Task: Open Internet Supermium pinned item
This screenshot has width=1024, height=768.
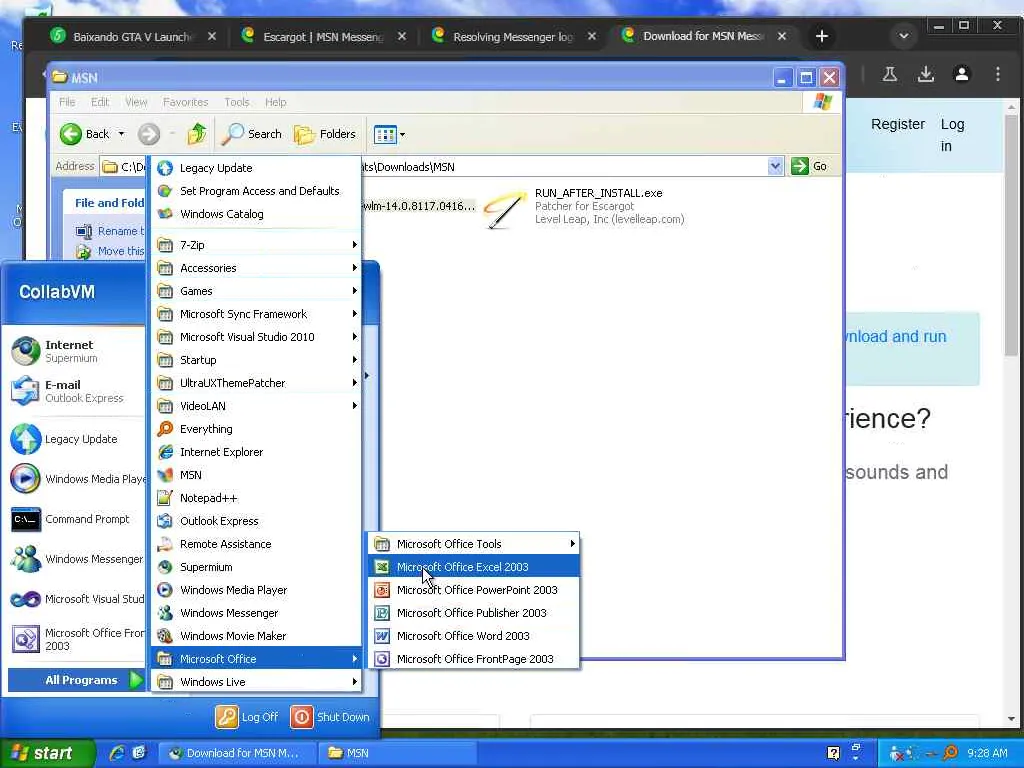Action: click(x=76, y=351)
